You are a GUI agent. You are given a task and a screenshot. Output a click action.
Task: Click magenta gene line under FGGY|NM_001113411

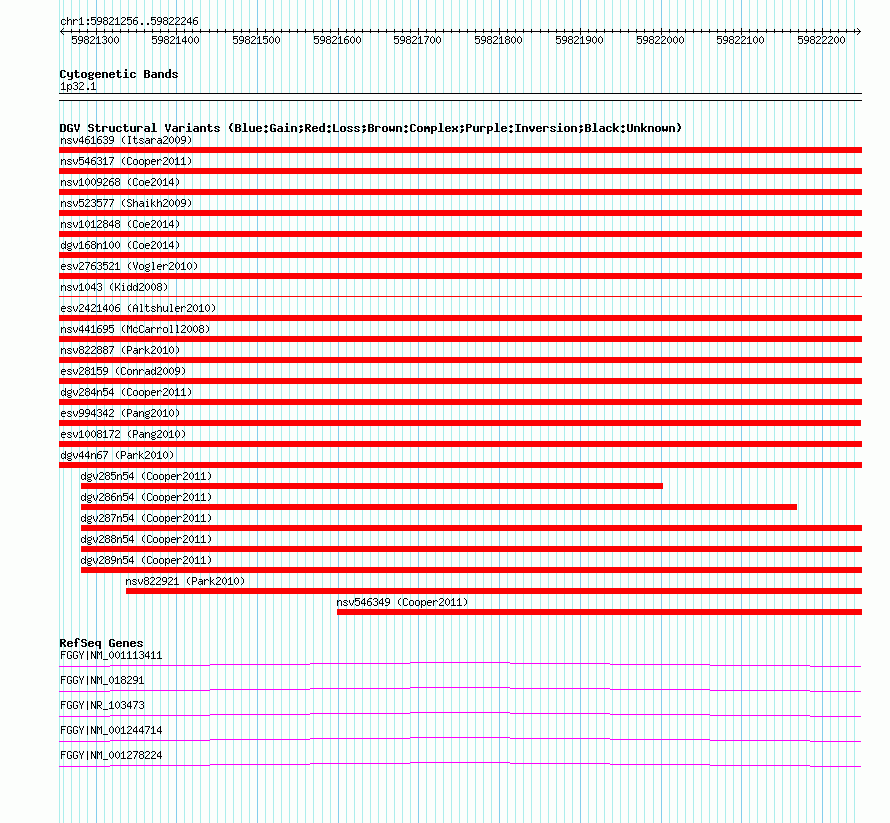click(460, 664)
